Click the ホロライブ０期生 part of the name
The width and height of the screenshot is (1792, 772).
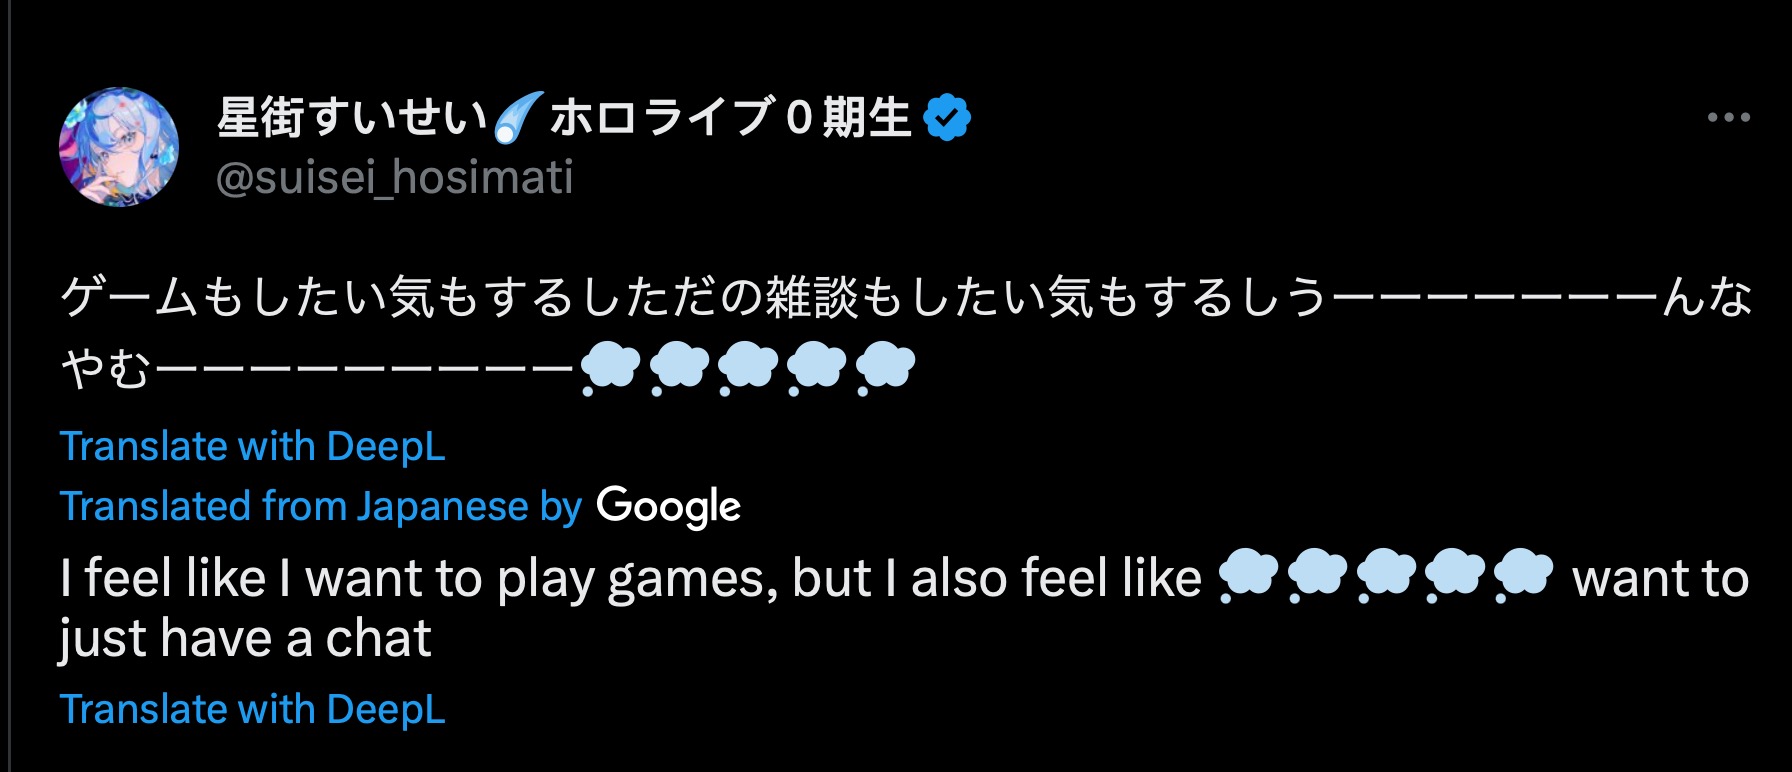point(730,118)
